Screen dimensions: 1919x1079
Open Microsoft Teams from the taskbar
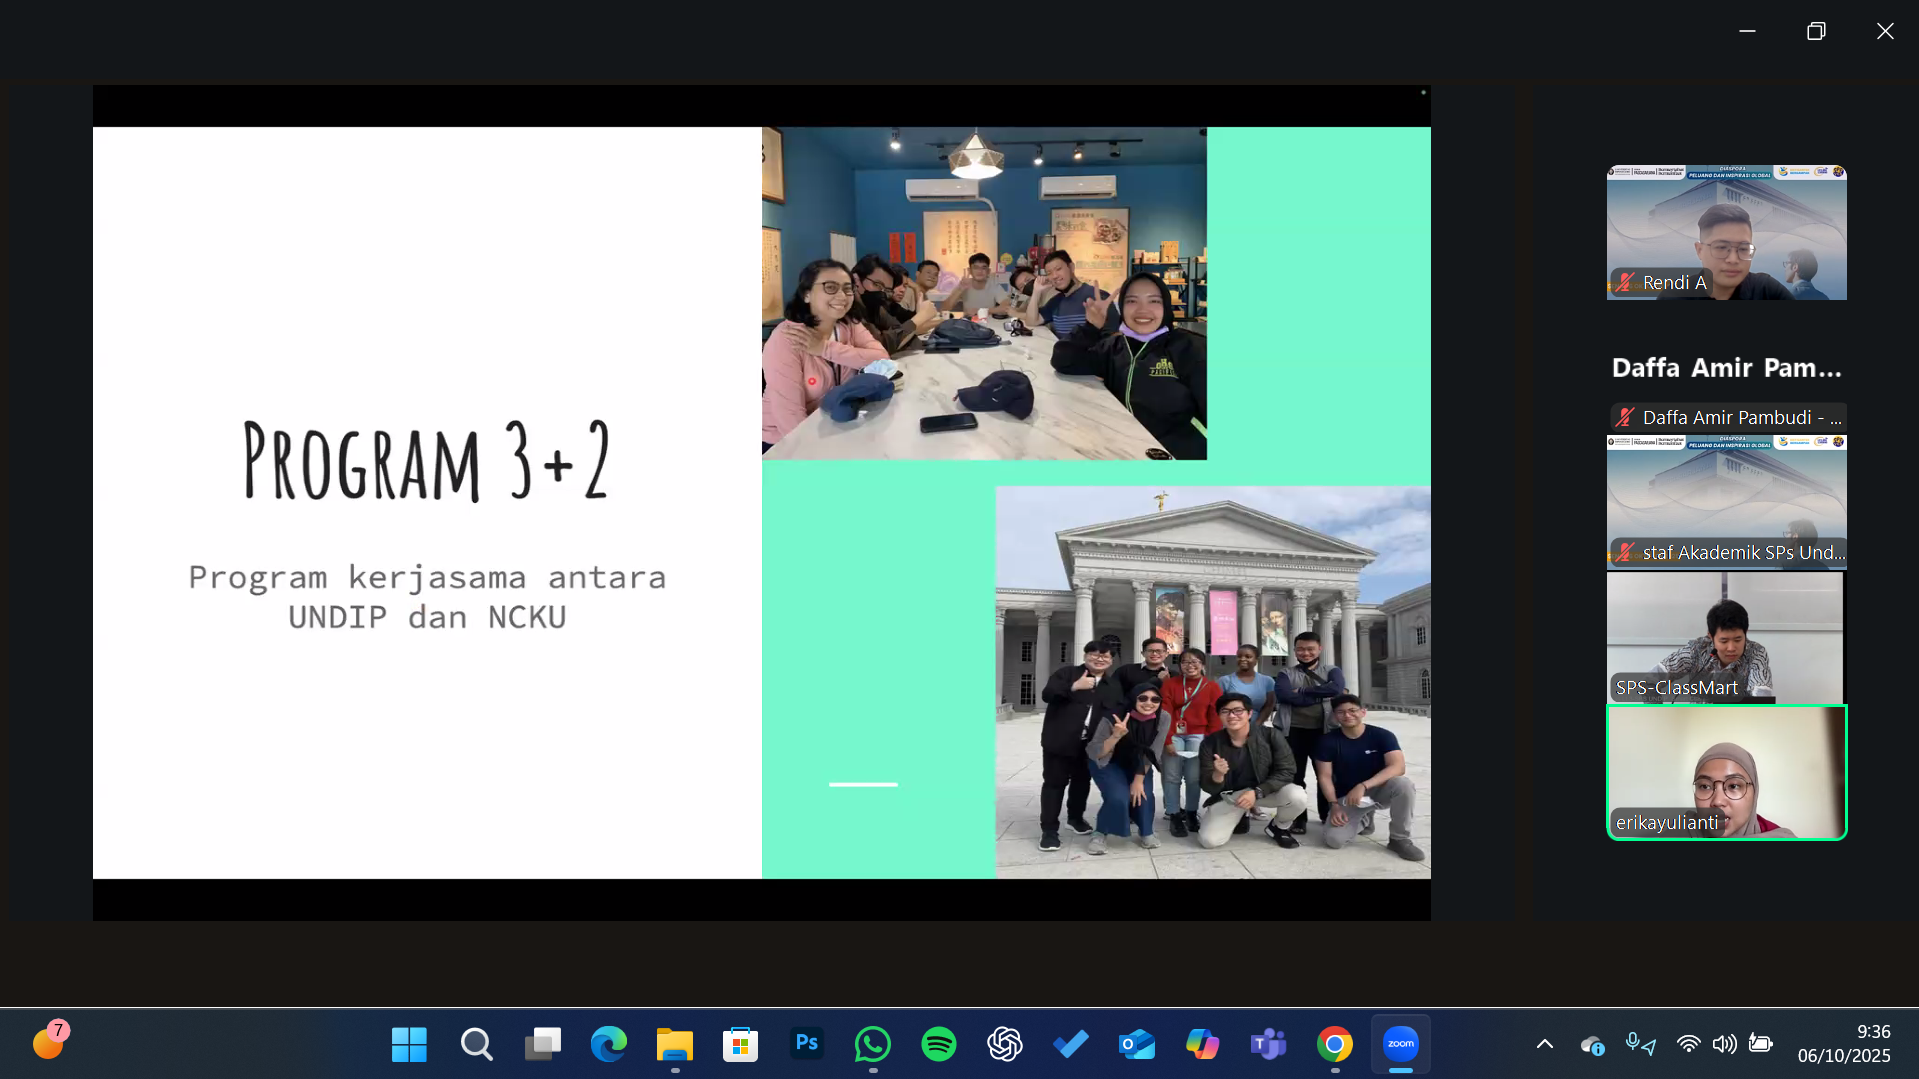pyautogui.click(x=1268, y=1044)
